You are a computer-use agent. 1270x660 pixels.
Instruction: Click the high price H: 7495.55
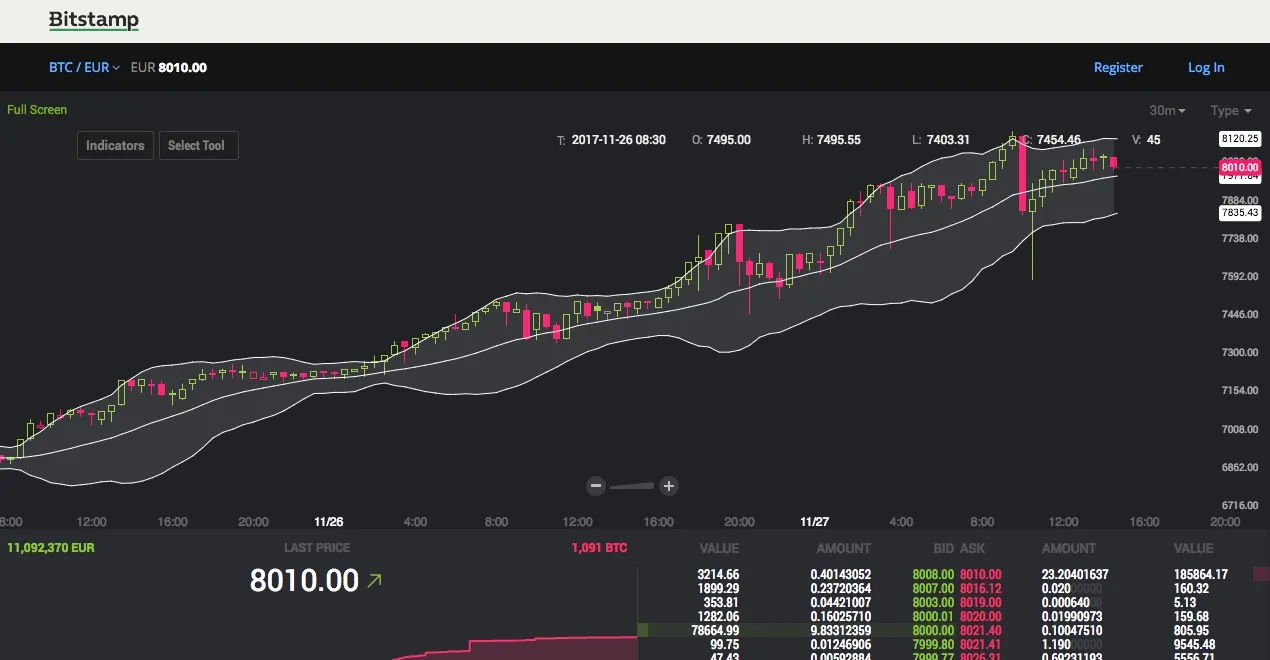click(x=831, y=140)
